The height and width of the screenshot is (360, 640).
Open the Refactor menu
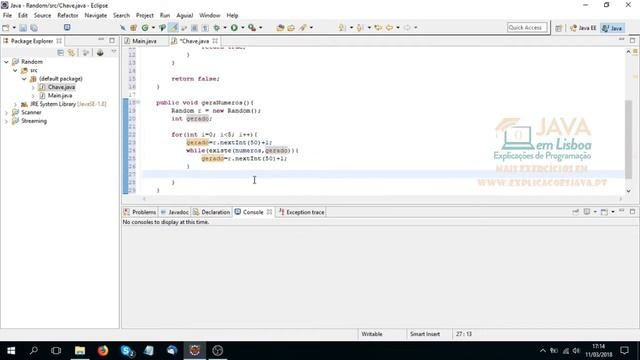[67, 16]
